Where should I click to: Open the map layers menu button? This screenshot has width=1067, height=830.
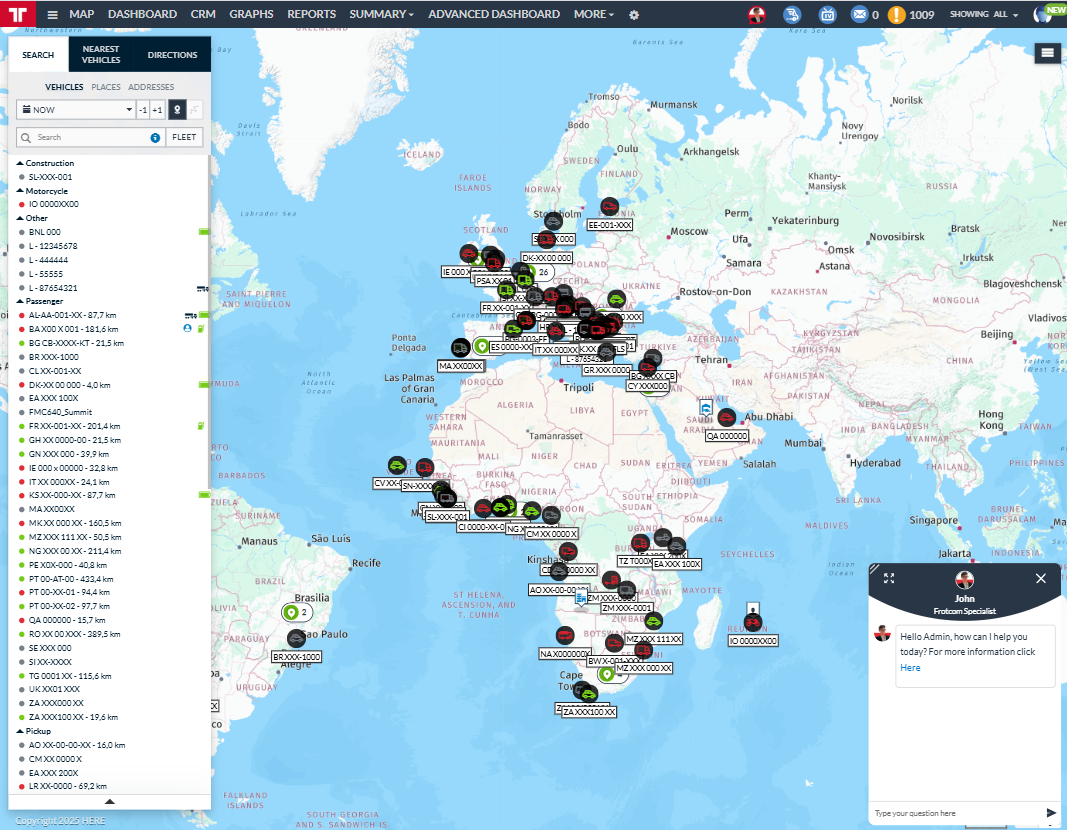pyautogui.click(x=1047, y=53)
